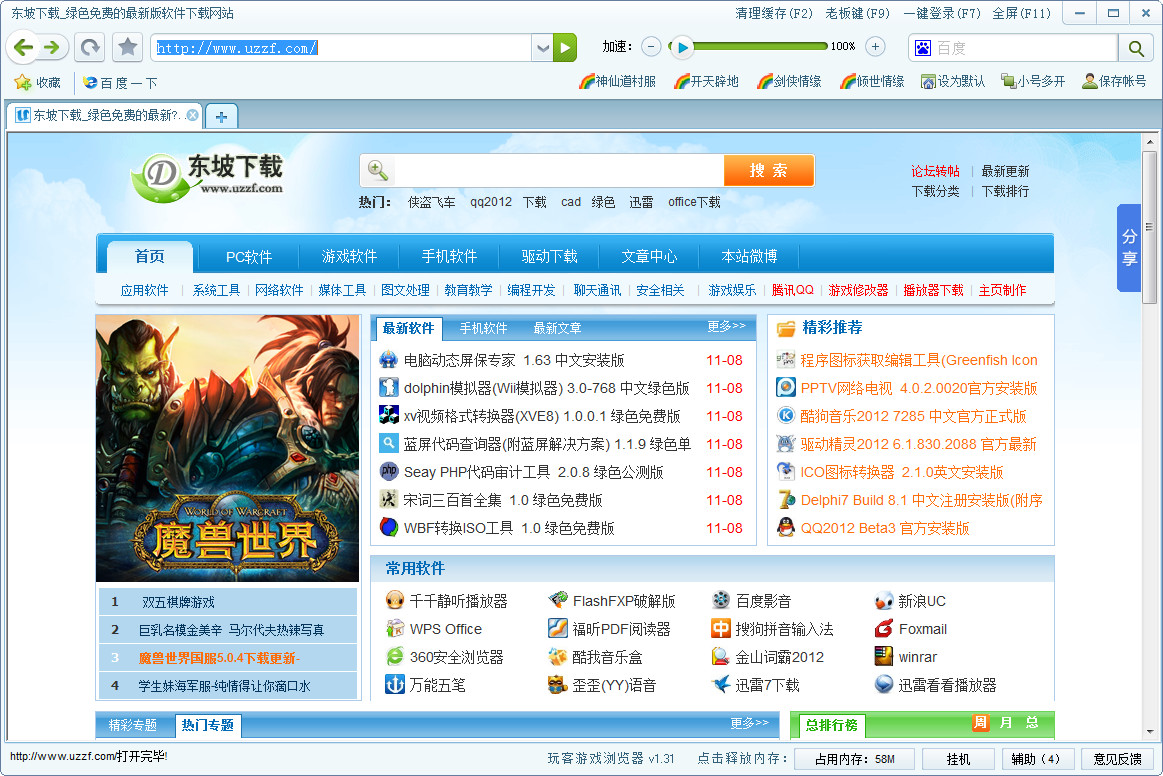Click the Seay PHP代码审计工具 icon
Image resolution: width=1163 pixels, height=776 pixels.
(389, 471)
